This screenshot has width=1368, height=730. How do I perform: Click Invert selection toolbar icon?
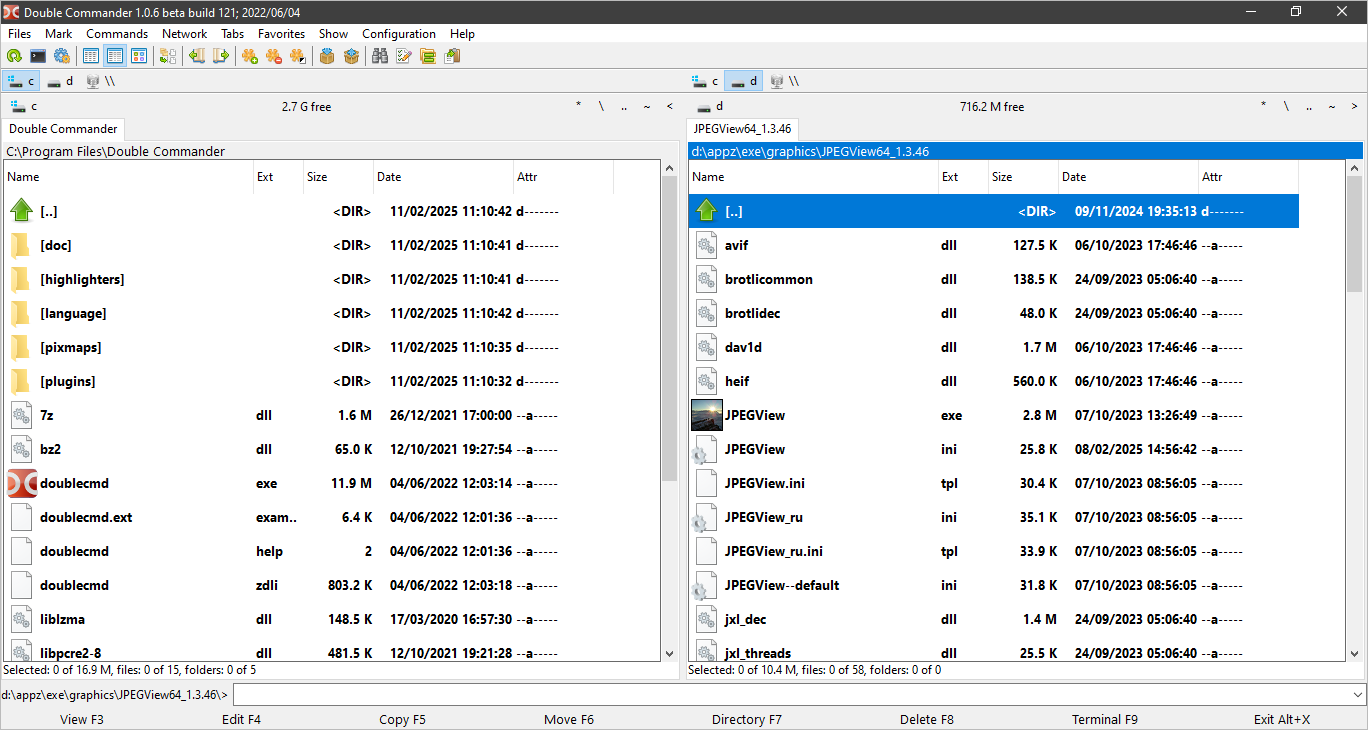click(x=298, y=56)
